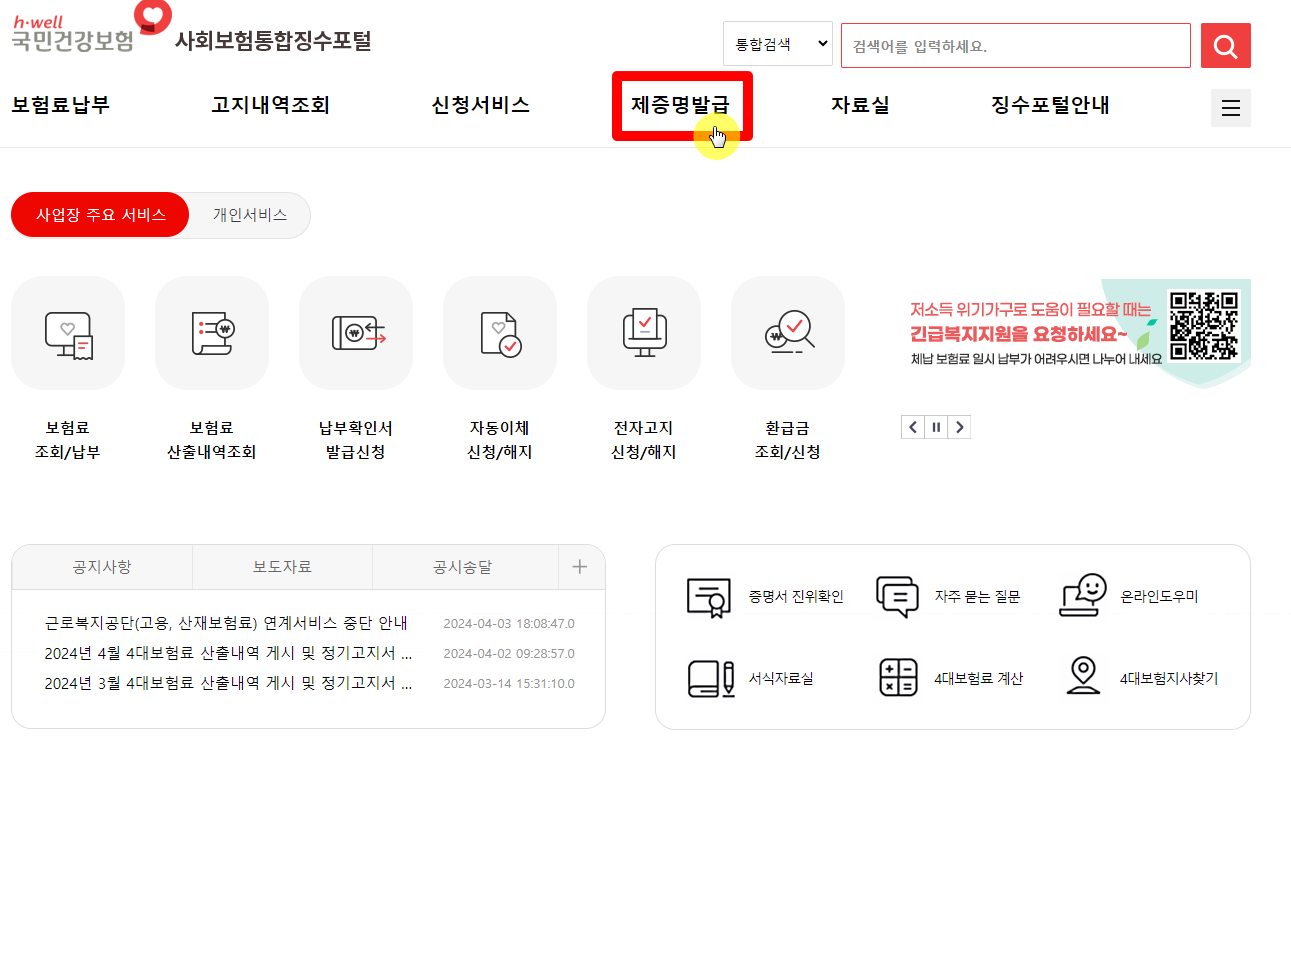The width and height of the screenshot is (1291, 953).
Task: Open 보험료 조회/납부 service icon
Action: pyautogui.click(x=67, y=333)
